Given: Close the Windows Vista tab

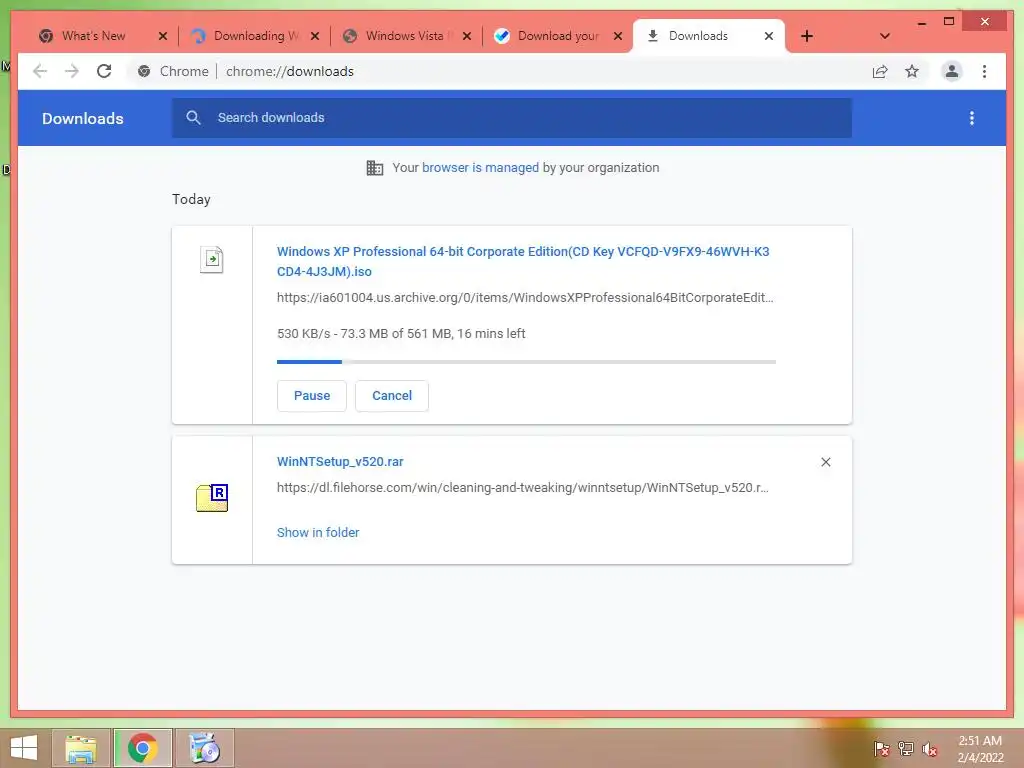Looking at the screenshot, I should 466,36.
